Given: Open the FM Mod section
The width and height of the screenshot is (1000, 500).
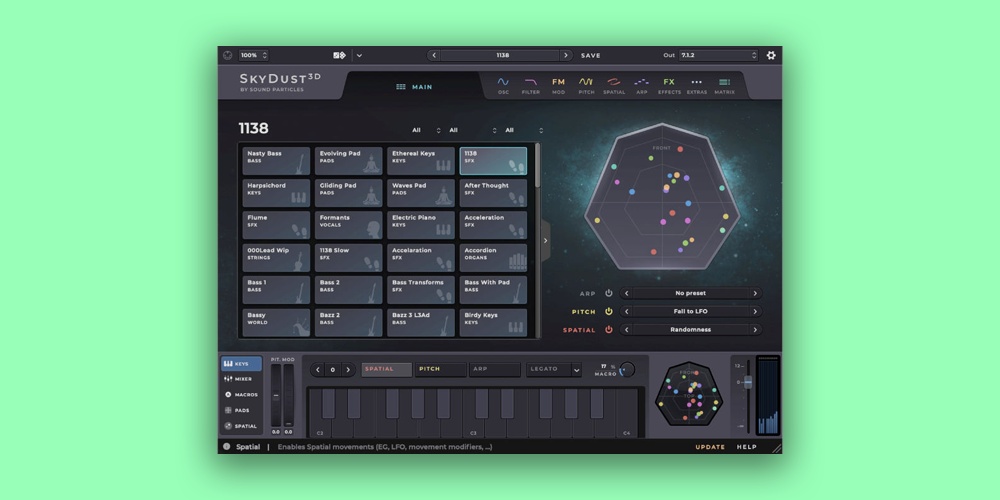Looking at the screenshot, I should pyautogui.click(x=558, y=86).
